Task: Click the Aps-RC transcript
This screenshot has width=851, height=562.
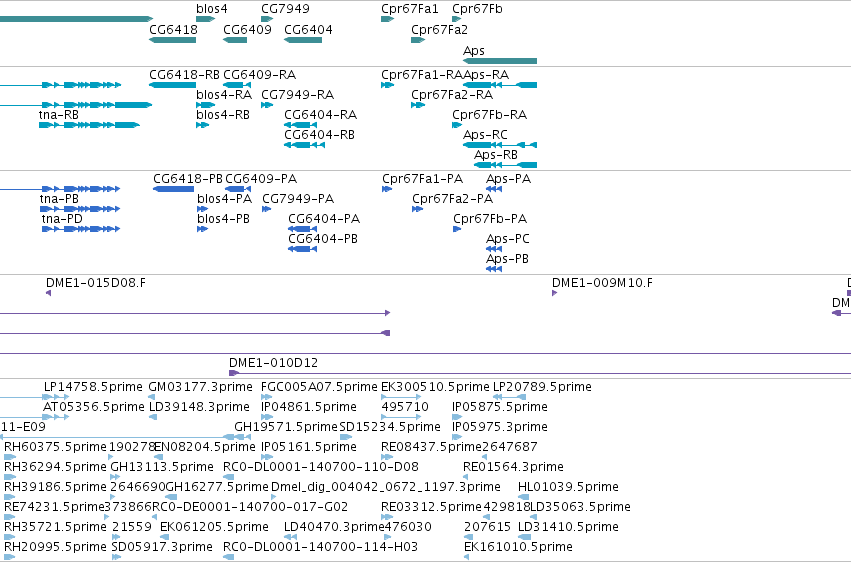Action: click(500, 145)
